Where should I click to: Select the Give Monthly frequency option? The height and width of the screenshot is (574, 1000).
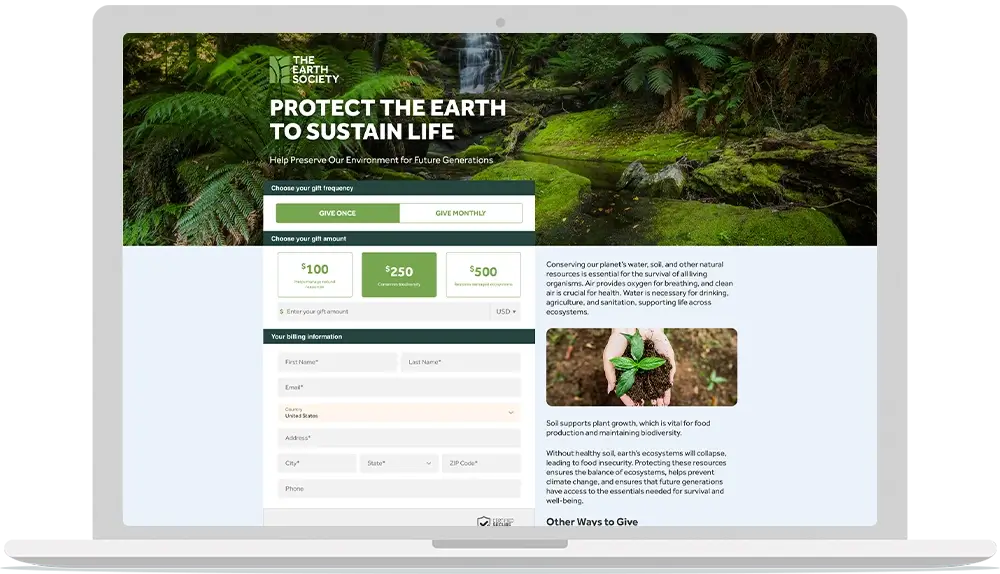pos(460,213)
